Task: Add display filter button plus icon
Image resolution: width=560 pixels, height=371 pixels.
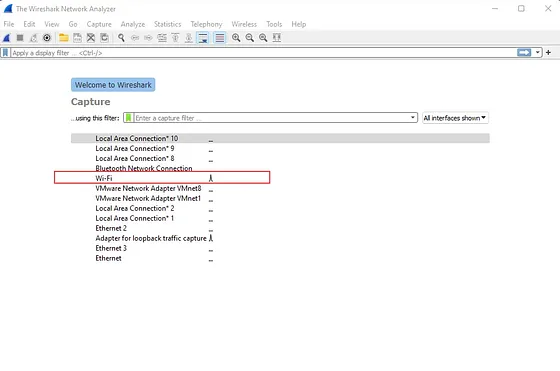Action: click(x=548, y=52)
